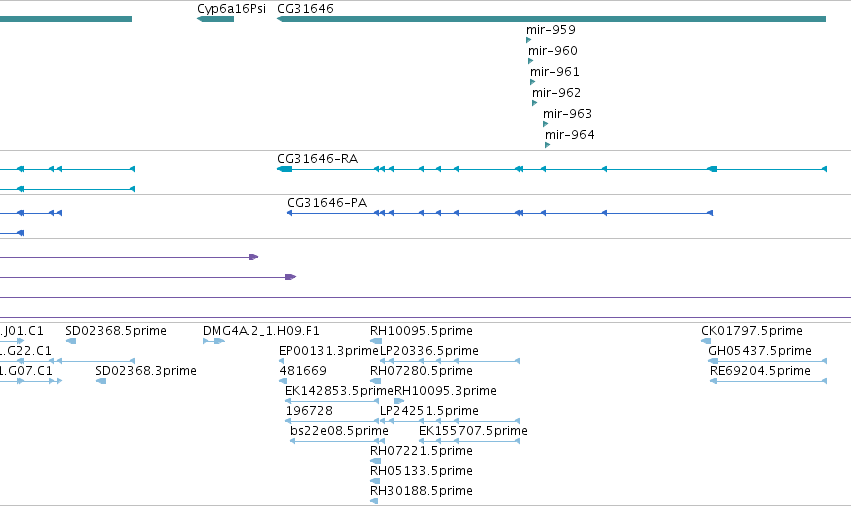Select the CG31646 gene bar
This screenshot has width=851, height=506.
coord(551,19)
